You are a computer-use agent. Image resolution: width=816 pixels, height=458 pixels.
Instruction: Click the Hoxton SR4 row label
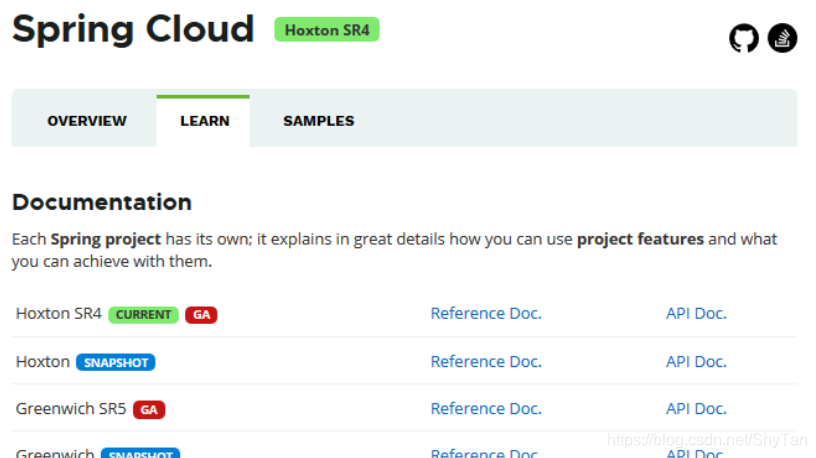tap(59, 313)
